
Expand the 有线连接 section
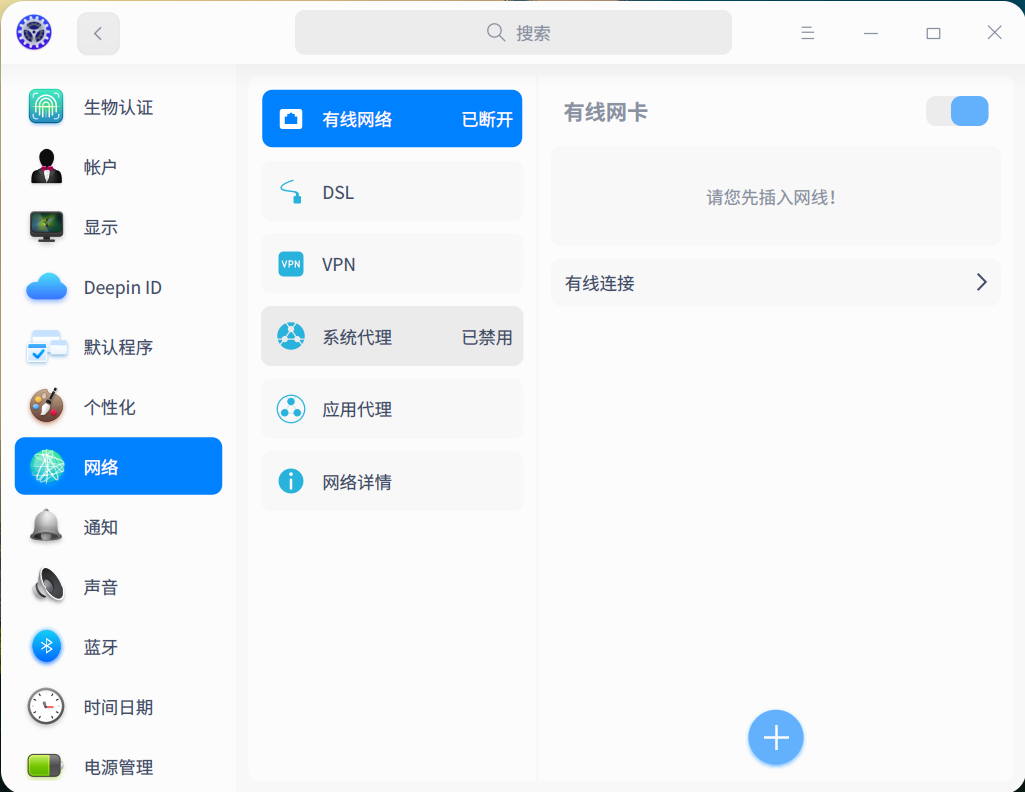[x=775, y=283]
